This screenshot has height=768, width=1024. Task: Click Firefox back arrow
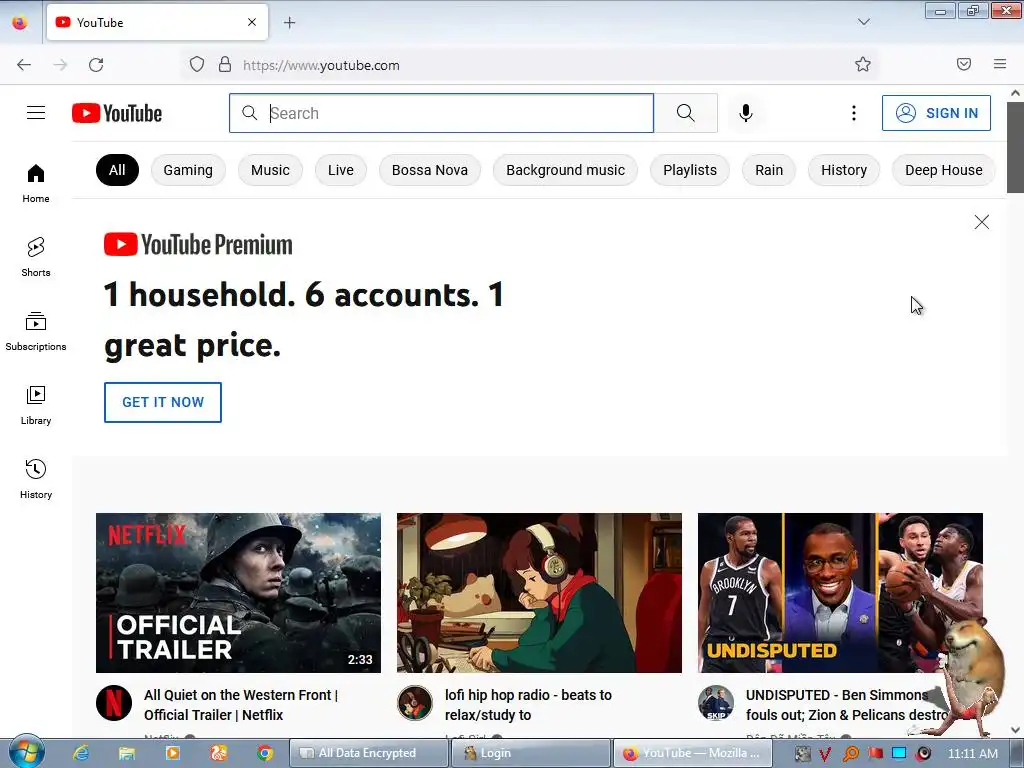point(24,65)
